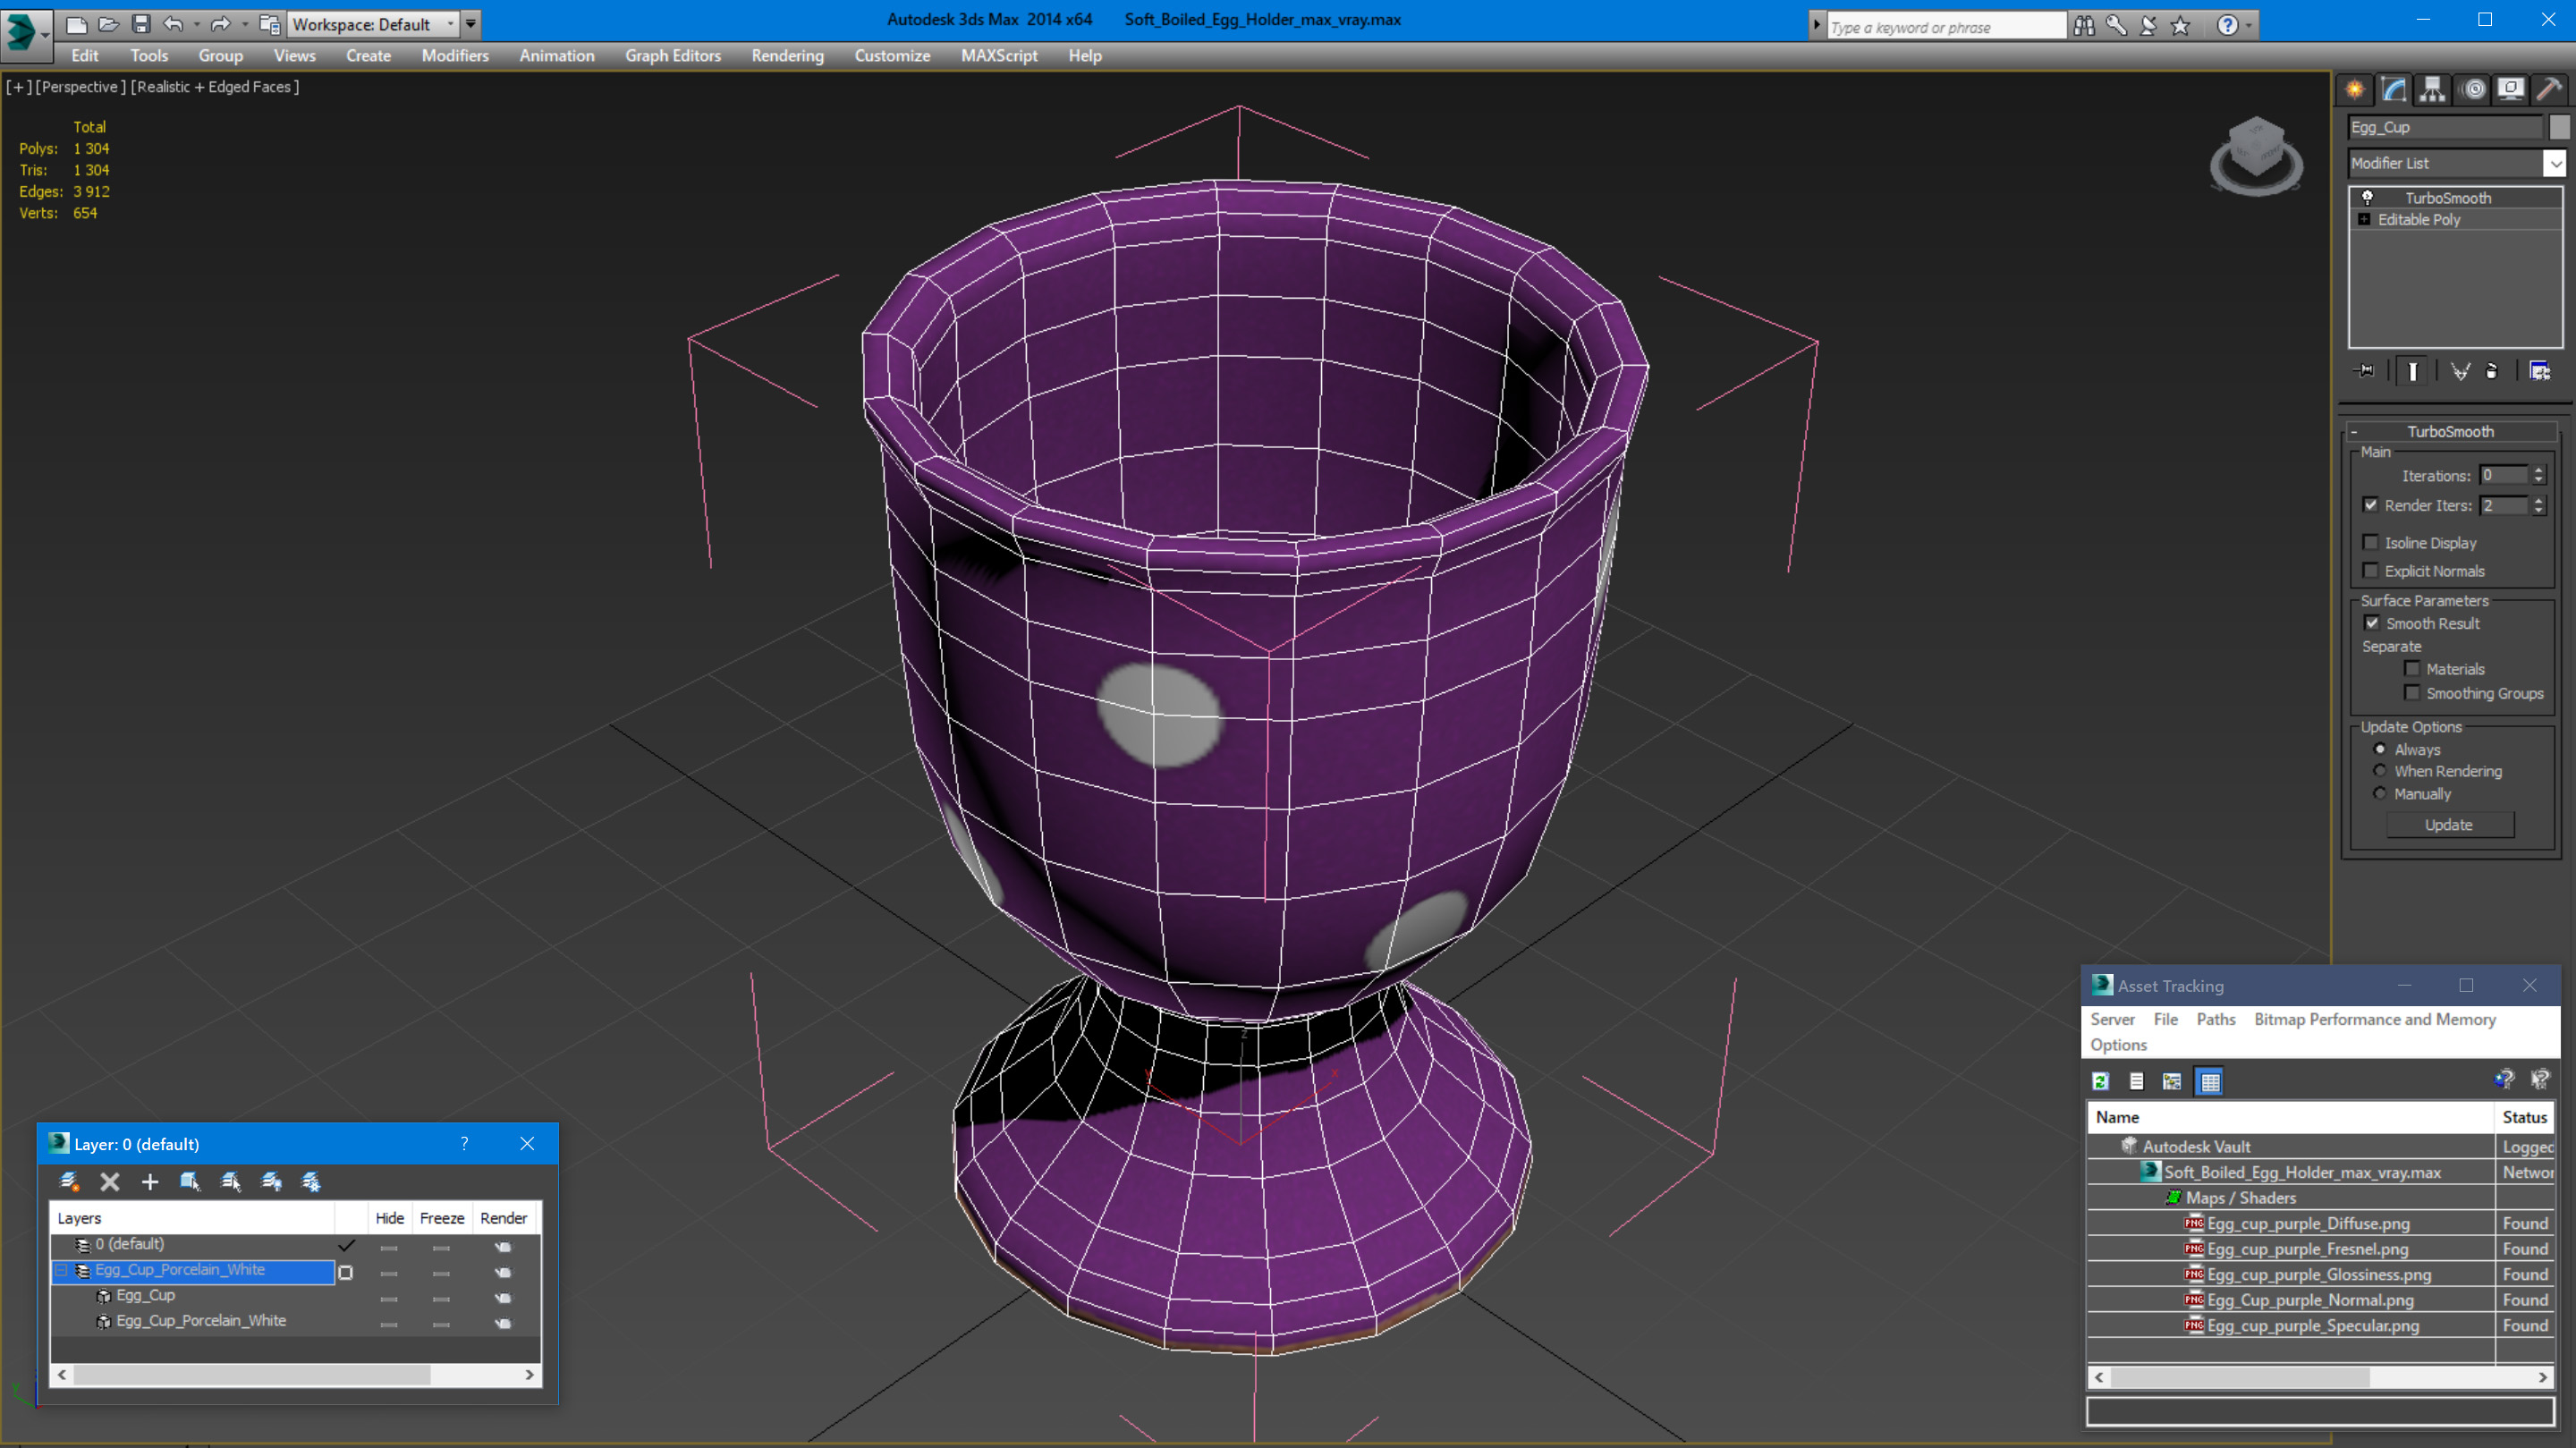Open the Undo history dropdown arrow
This screenshot has width=2576, height=1448.
click(x=196, y=24)
